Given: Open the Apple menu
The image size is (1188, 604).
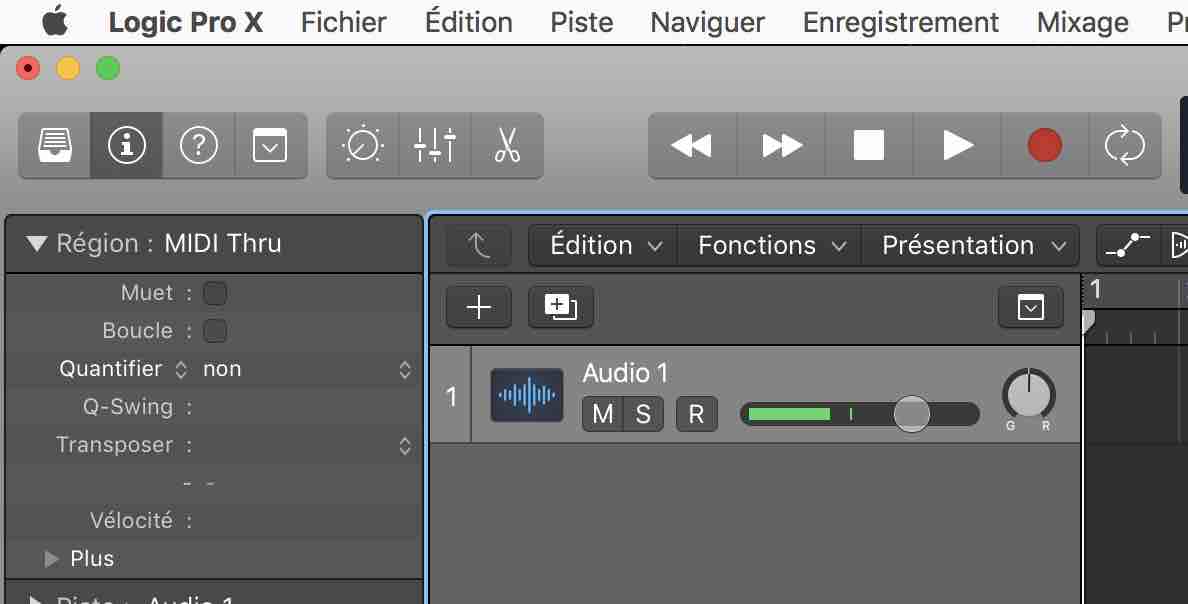Looking at the screenshot, I should click(55, 22).
